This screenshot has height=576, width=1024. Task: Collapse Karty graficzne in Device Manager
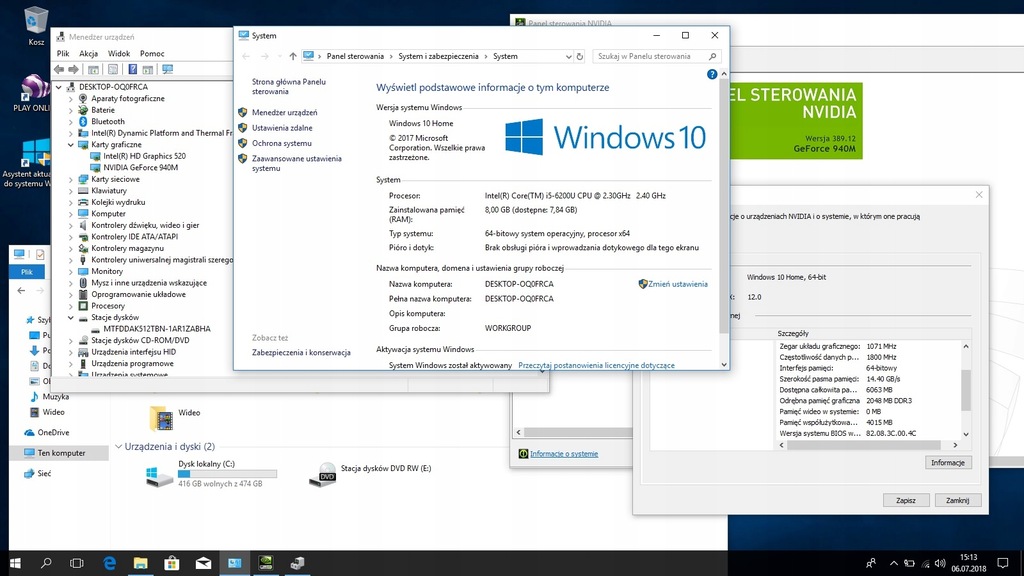point(71,145)
